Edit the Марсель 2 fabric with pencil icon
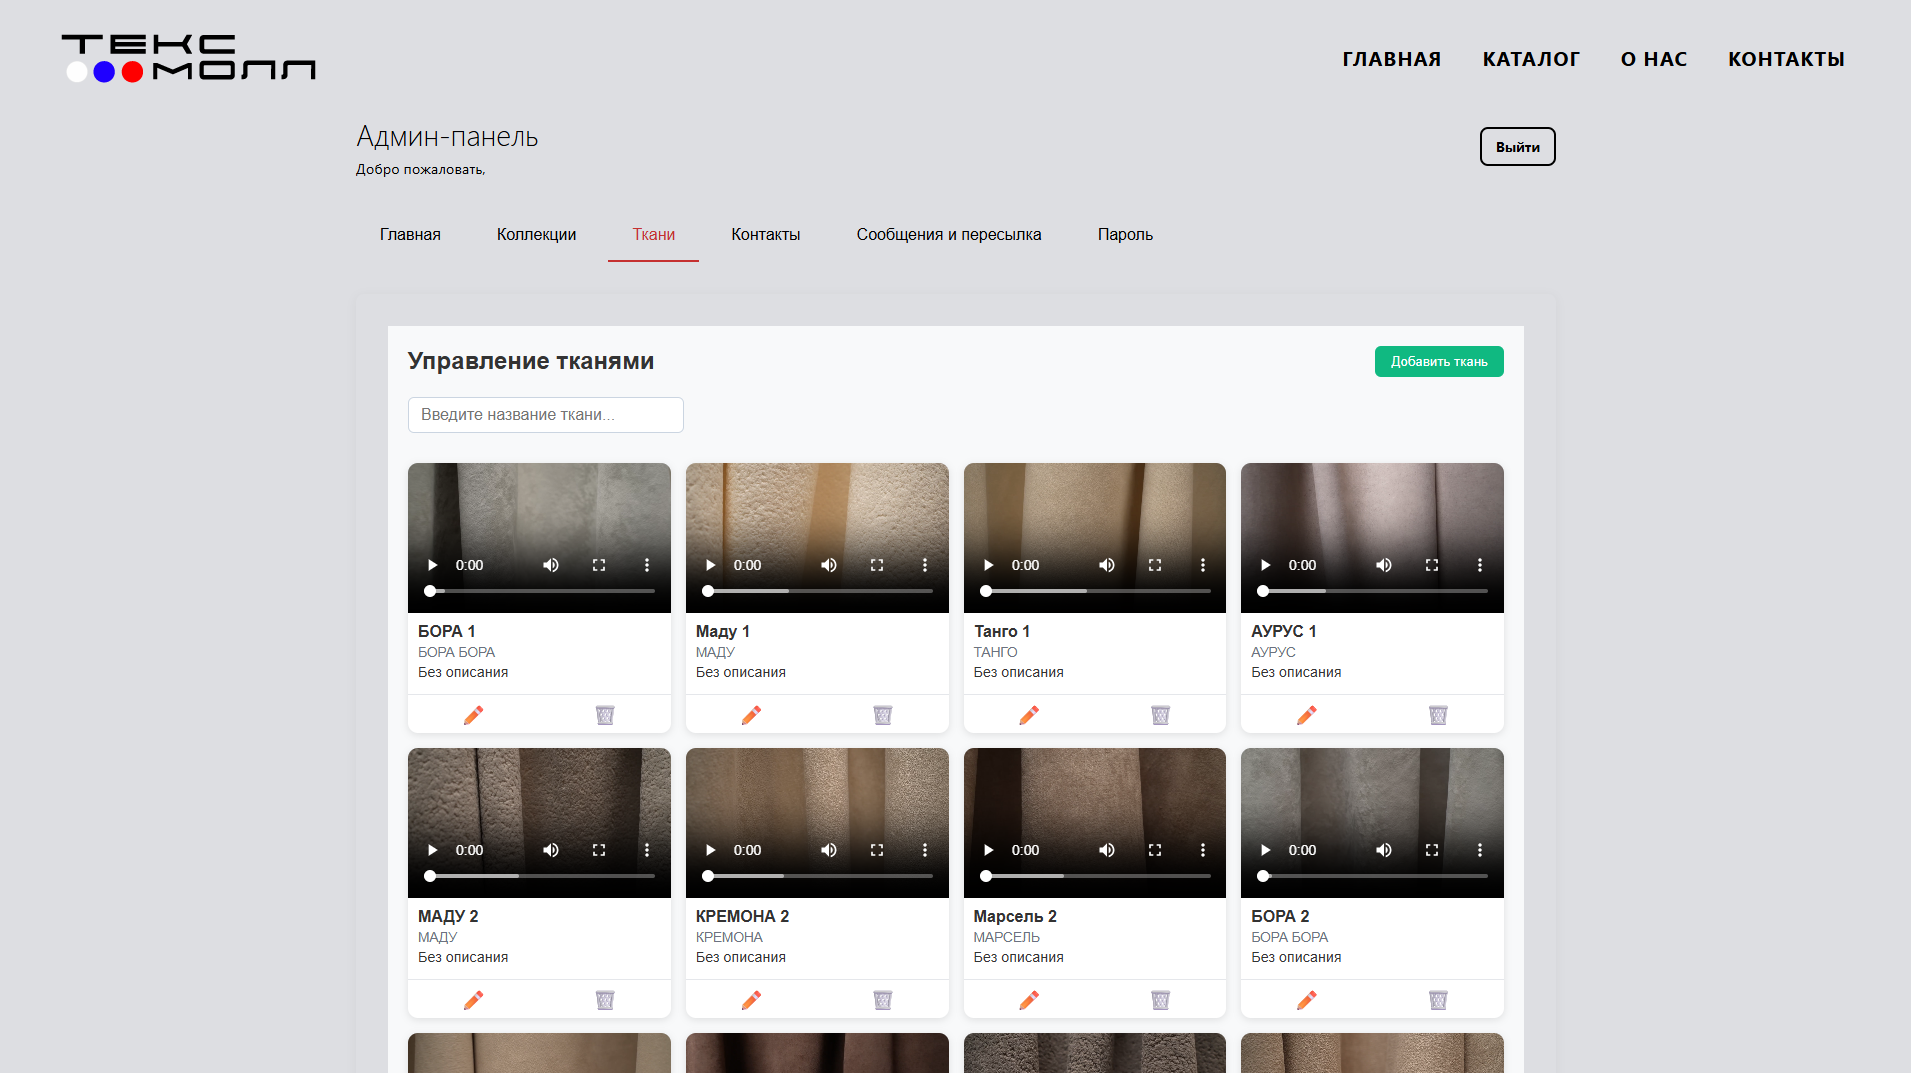 pyautogui.click(x=1029, y=1000)
